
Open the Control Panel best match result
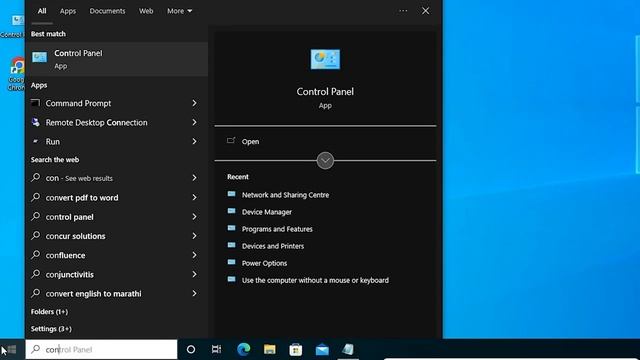116,59
